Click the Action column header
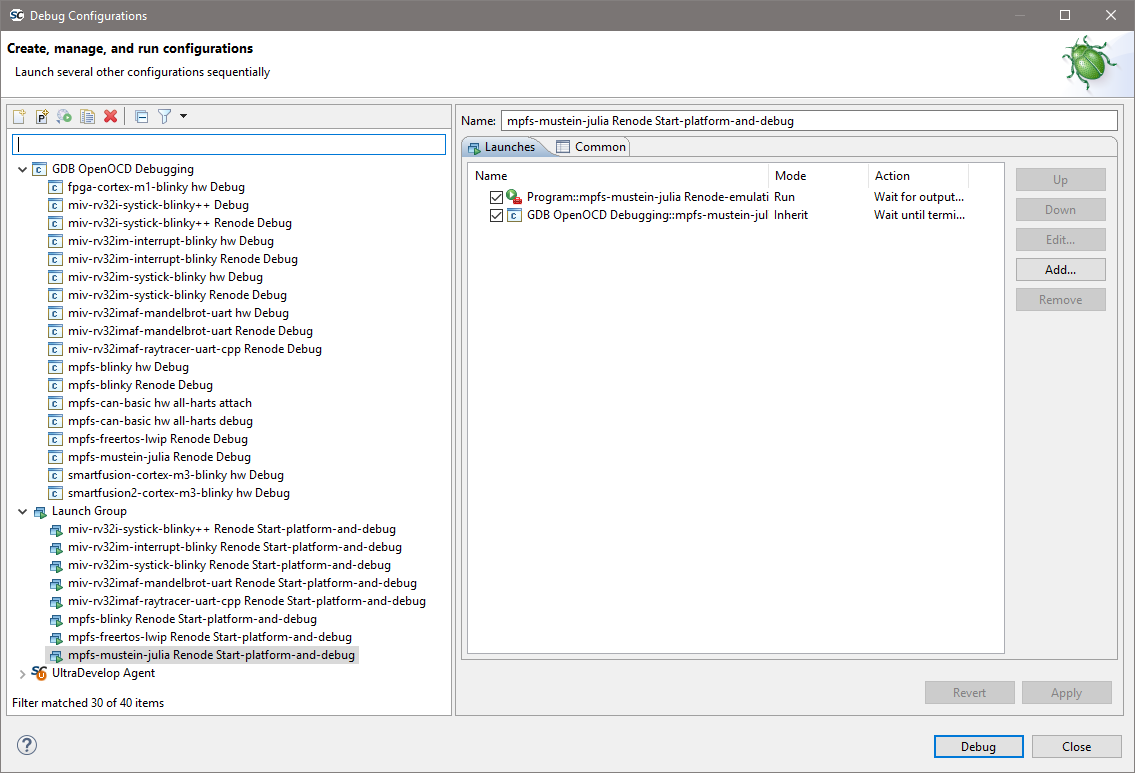This screenshot has width=1135, height=773. pos(918,176)
